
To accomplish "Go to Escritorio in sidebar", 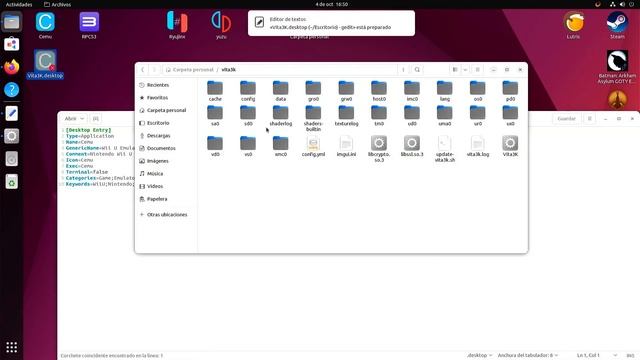I will coord(166,123).
